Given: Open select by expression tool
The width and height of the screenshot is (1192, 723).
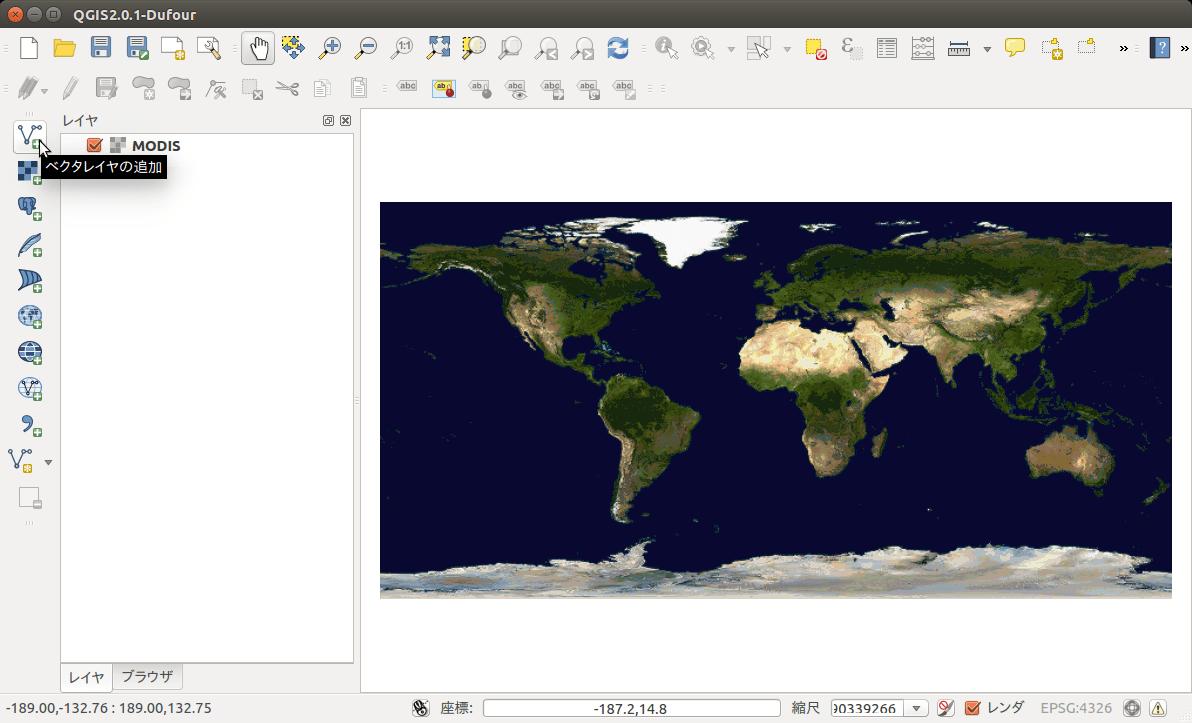Looking at the screenshot, I should pyautogui.click(x=851, y=48).
